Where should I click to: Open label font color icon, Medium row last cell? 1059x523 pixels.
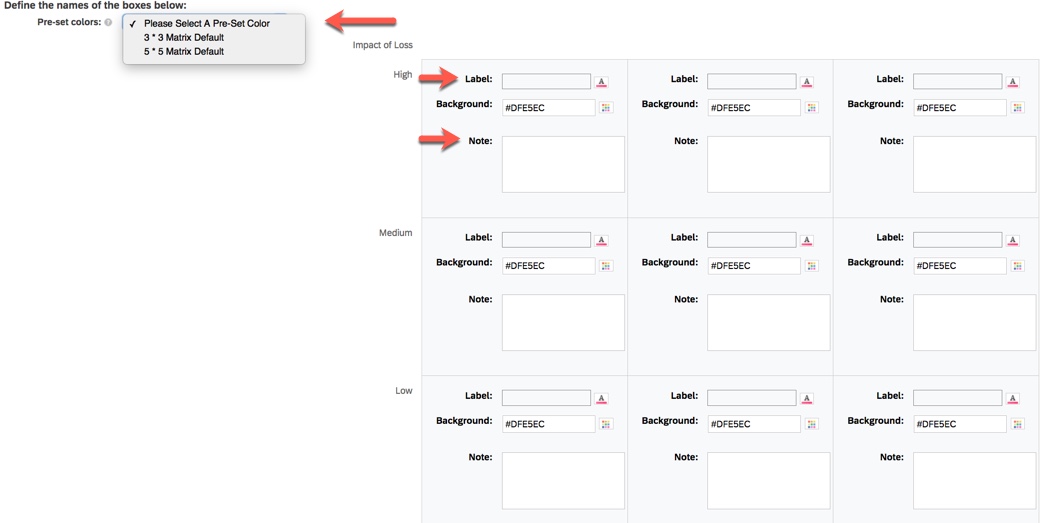[1013, 241]
